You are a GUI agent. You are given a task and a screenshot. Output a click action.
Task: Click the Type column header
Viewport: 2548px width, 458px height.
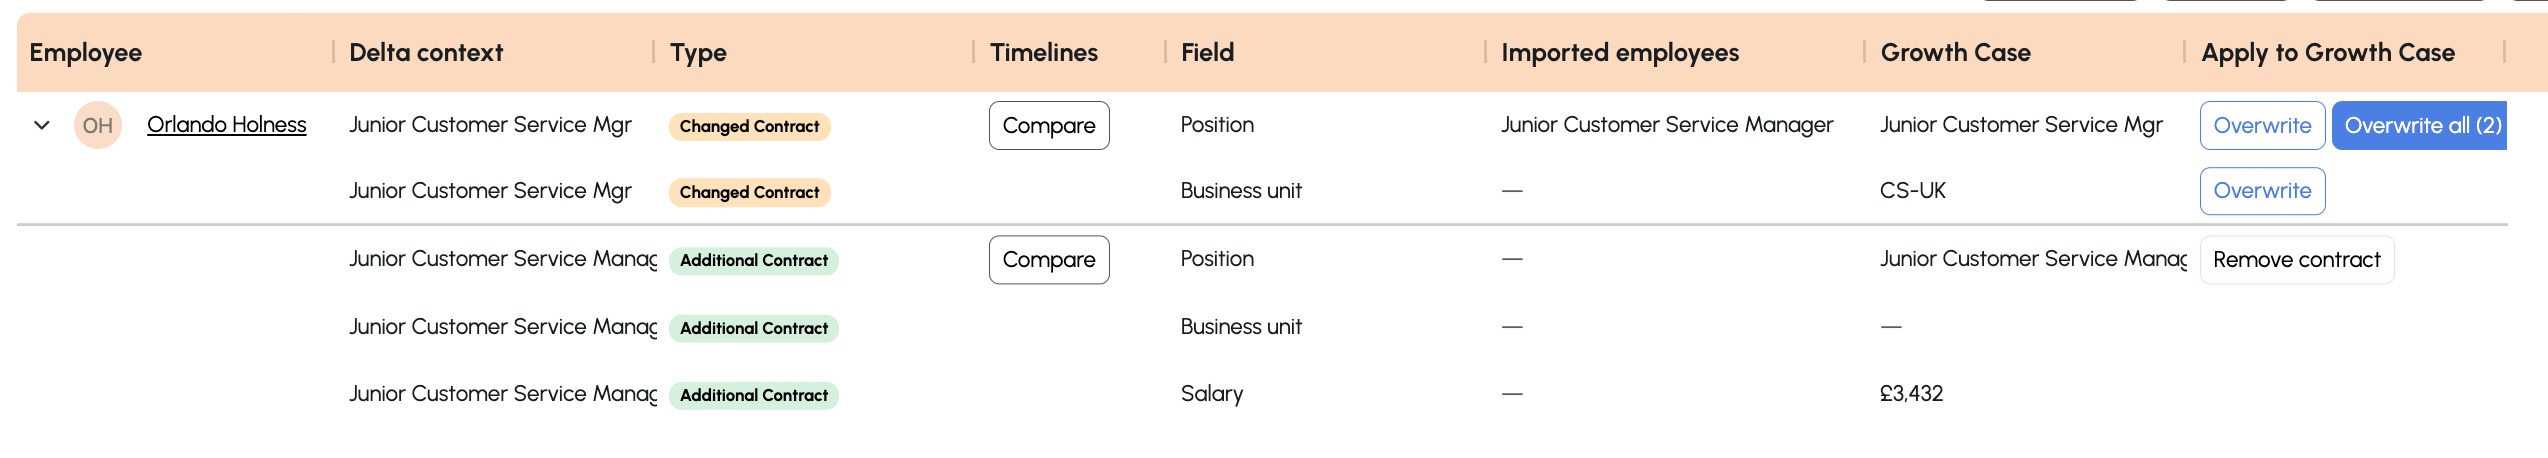tap(698, 53)
